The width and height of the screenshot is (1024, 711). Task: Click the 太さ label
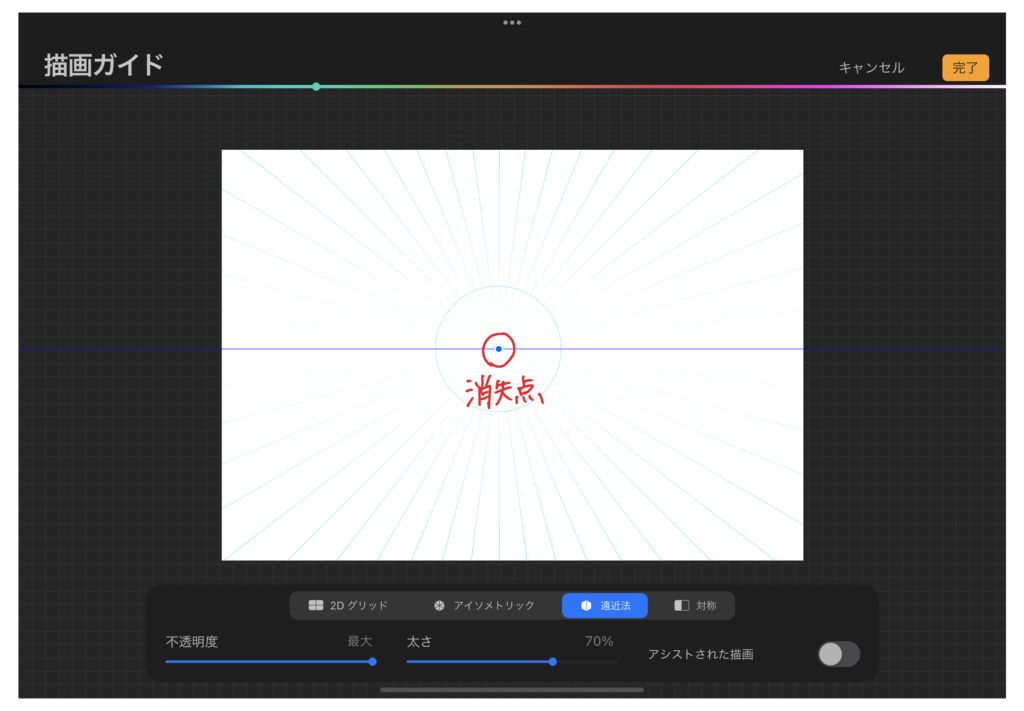pyautogui.click(x=419, y=642)
